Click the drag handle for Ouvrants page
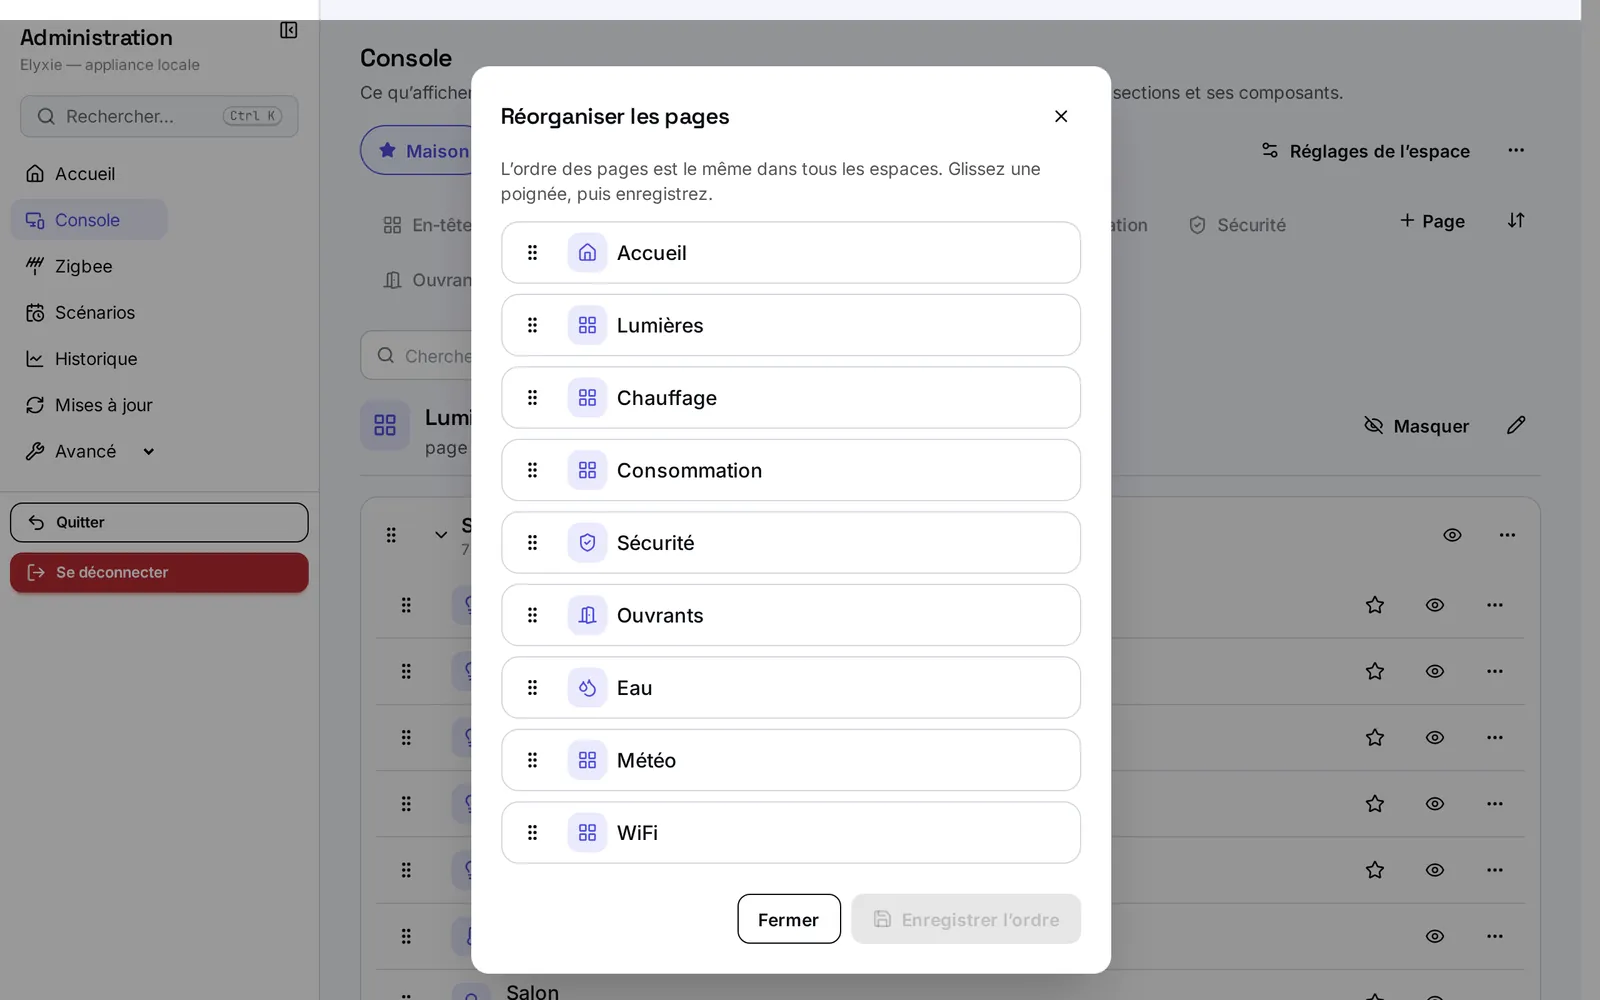The width and height of the screenshot is (1600, 1000). click(x=532, y=615)
